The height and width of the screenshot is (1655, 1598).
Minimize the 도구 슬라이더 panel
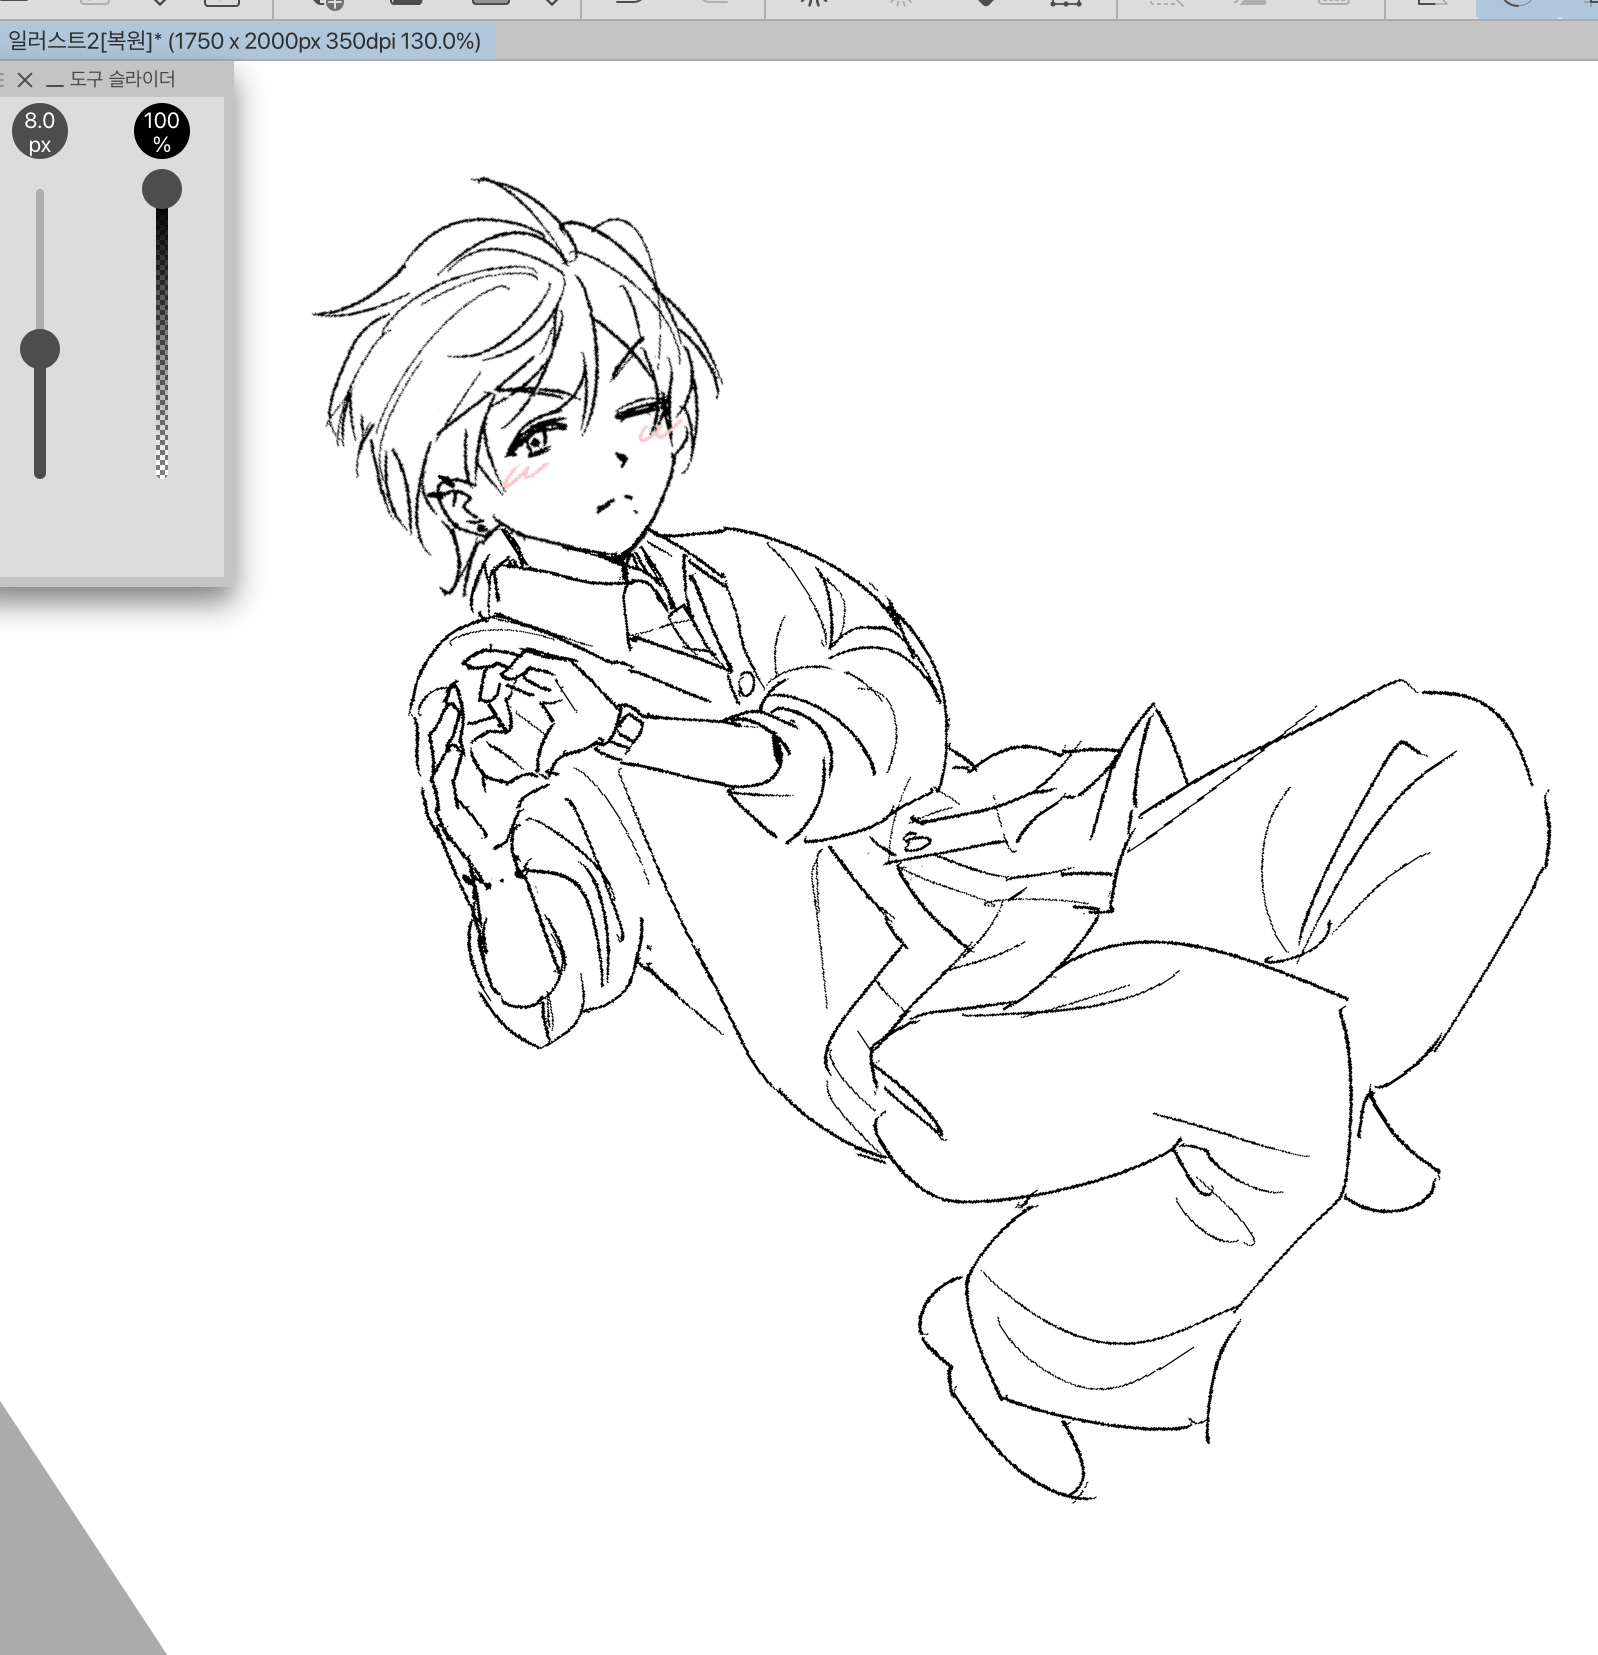point(54,80)
